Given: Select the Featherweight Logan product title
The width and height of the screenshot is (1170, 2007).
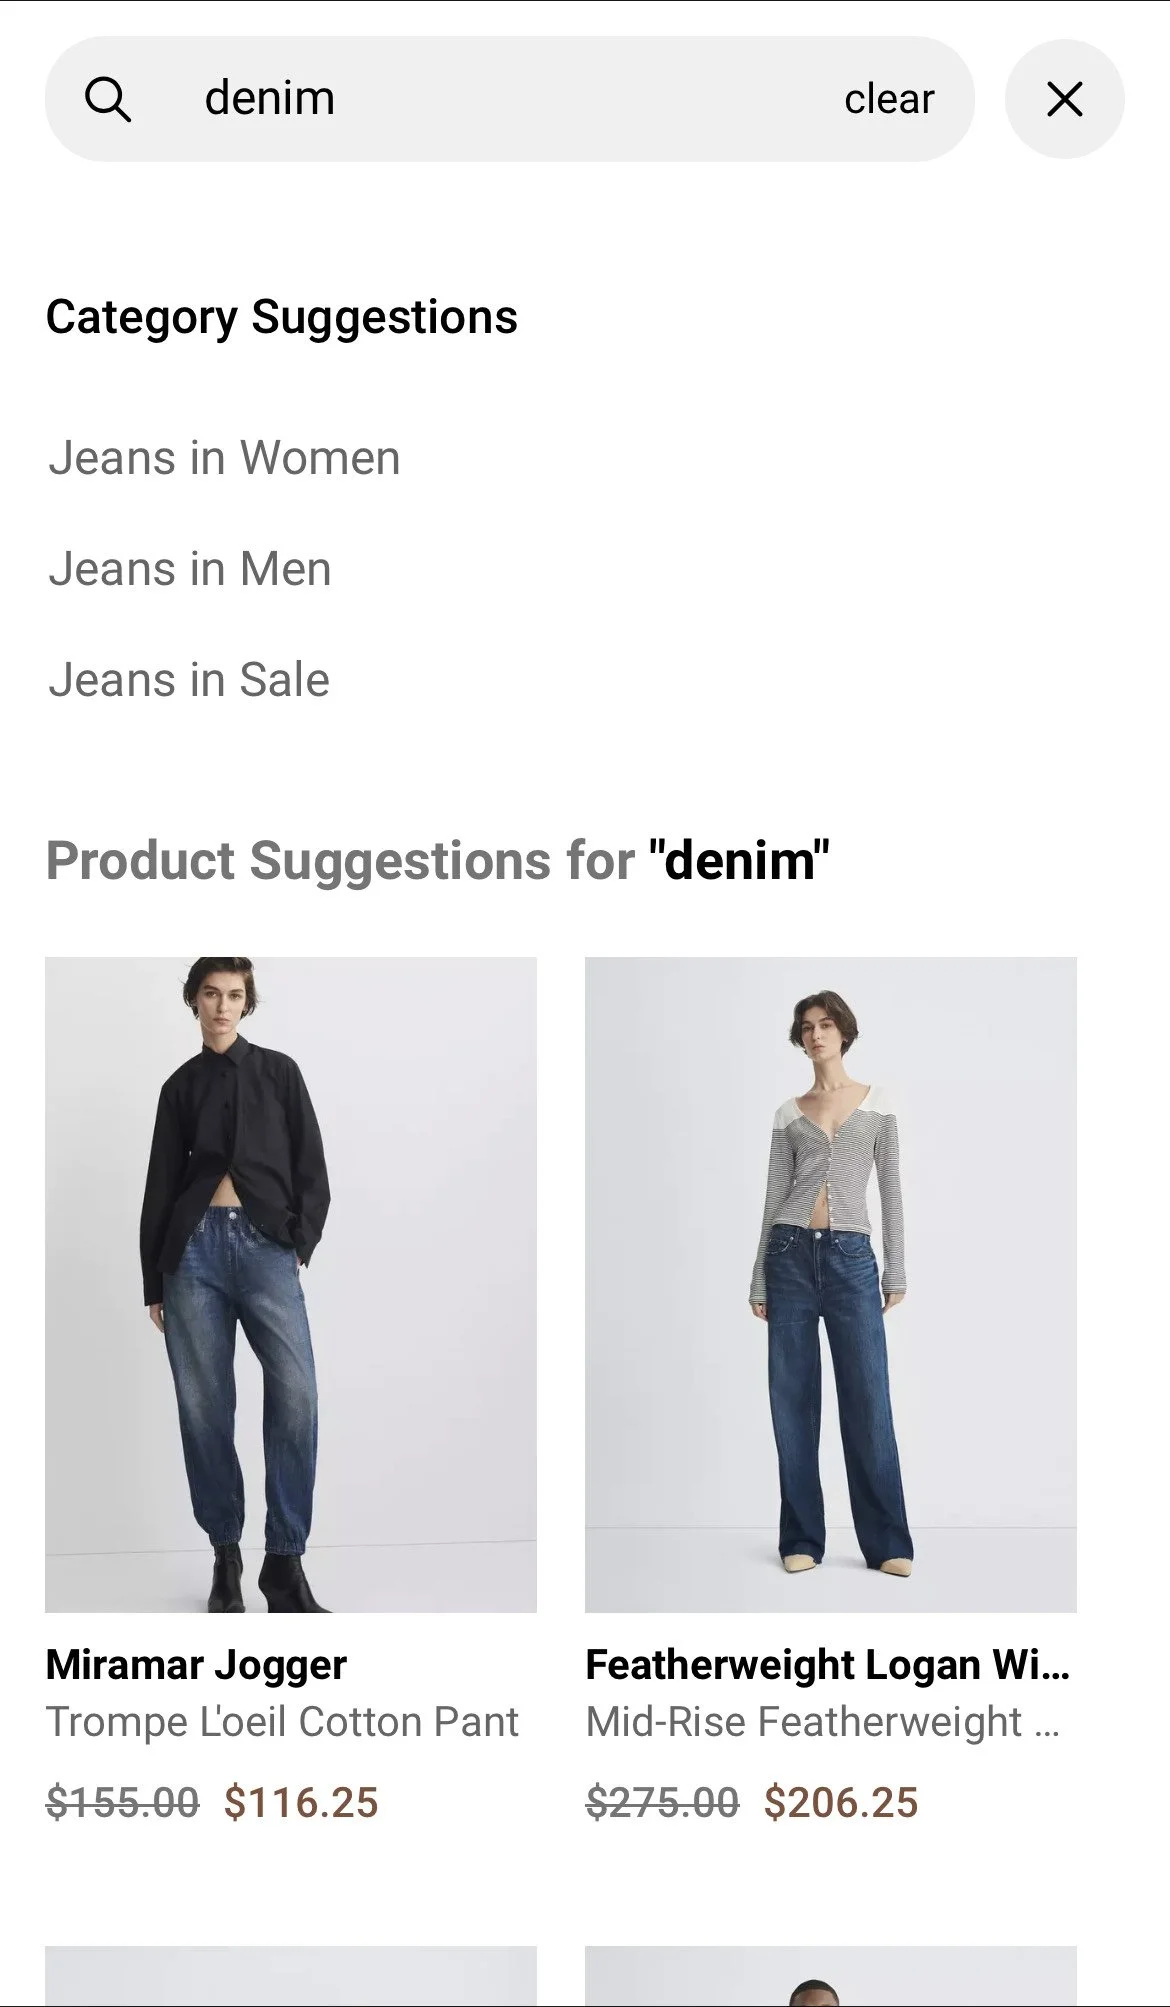Looking at the screenshot, I should click(828, 1665).
